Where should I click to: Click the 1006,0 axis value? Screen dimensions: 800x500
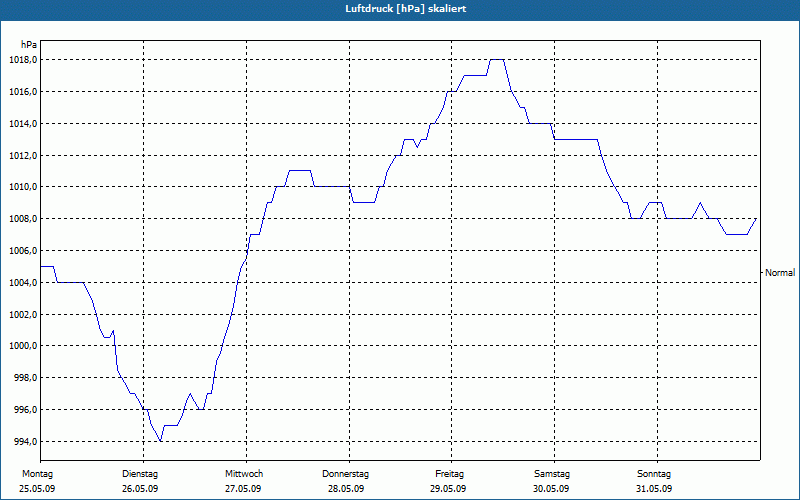click(x=22, y=251)
